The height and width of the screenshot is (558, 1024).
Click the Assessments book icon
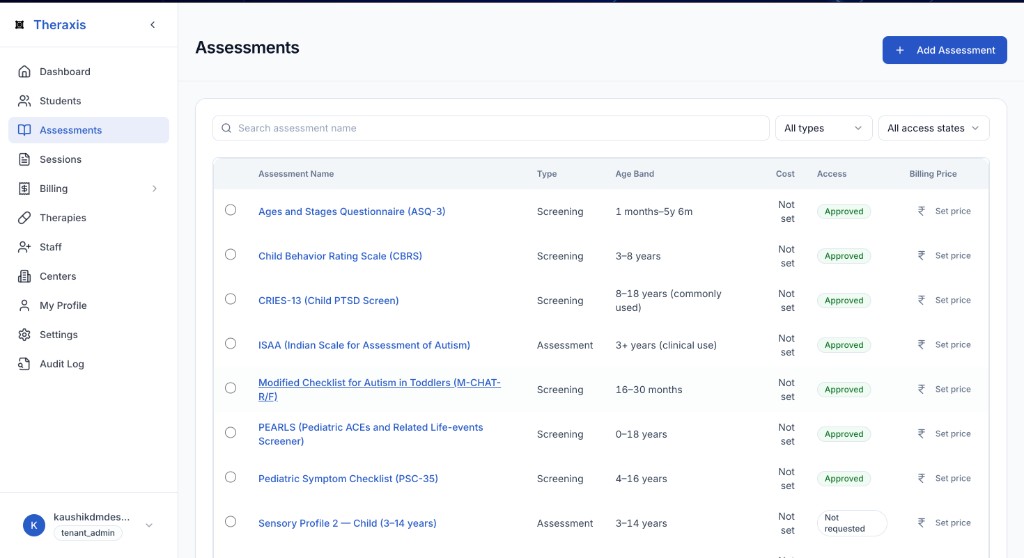[24, 130]
